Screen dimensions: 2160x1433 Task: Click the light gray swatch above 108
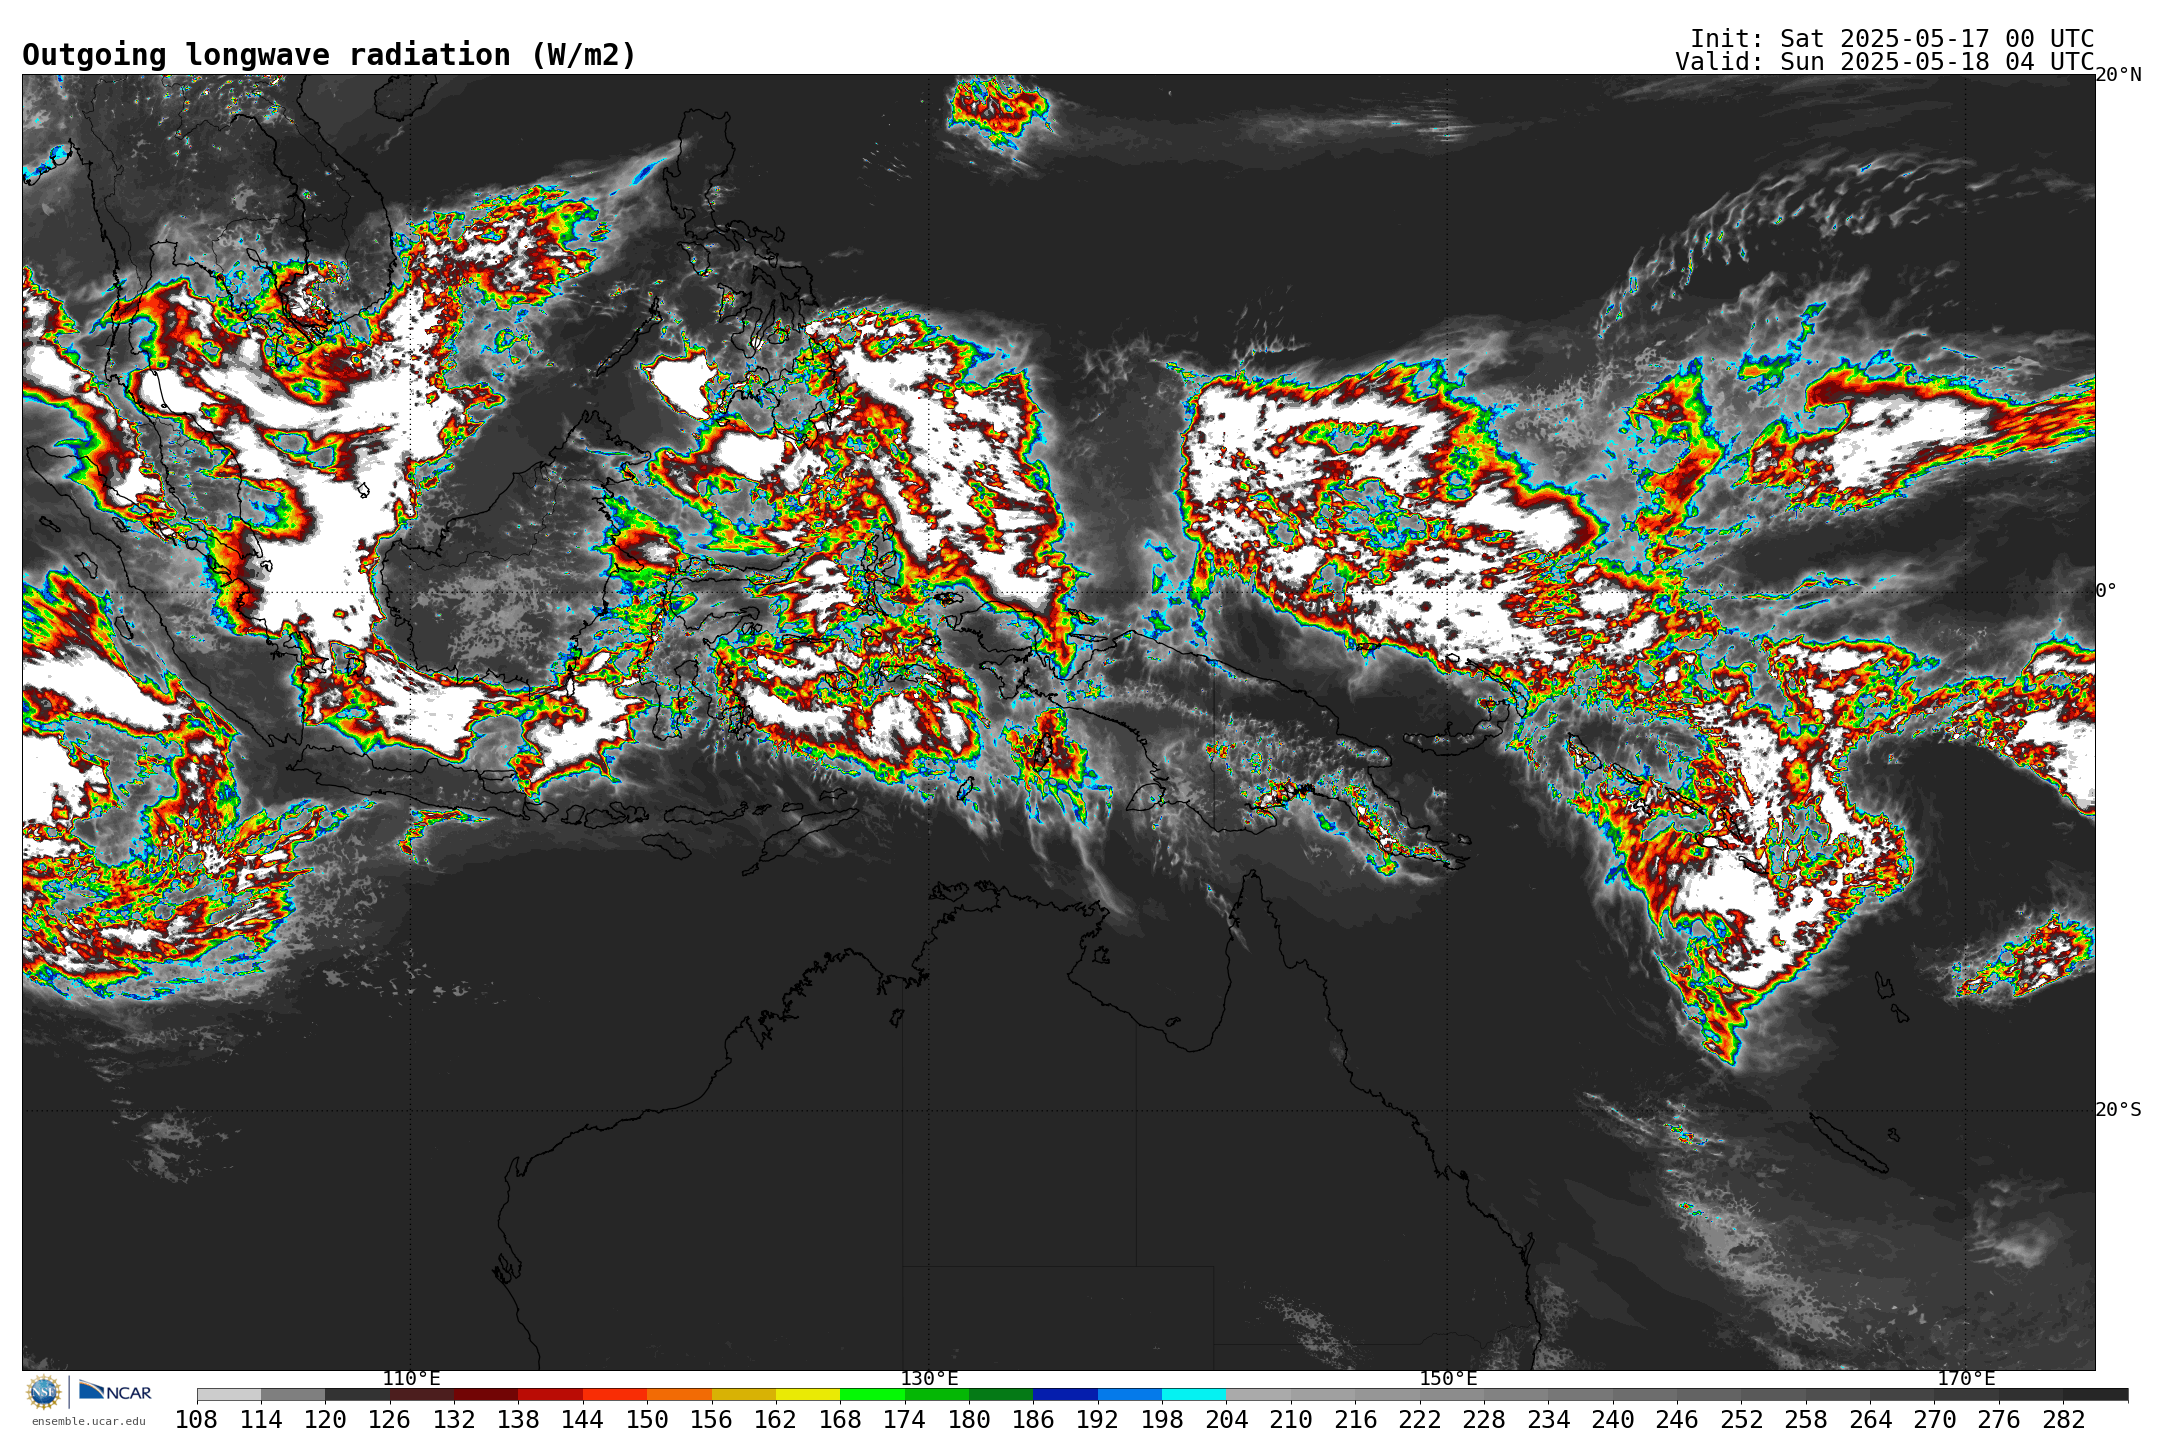coord(229,1394)
